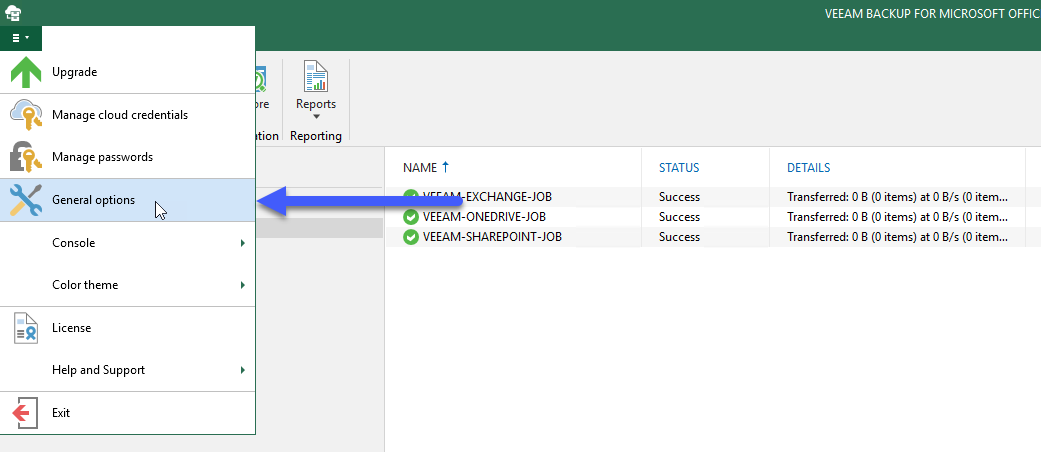Image resolution: width=1041 pixels, height=452 pixels.
Task: Sort by the STATUS column header
Action: click(x=679, y=168)
